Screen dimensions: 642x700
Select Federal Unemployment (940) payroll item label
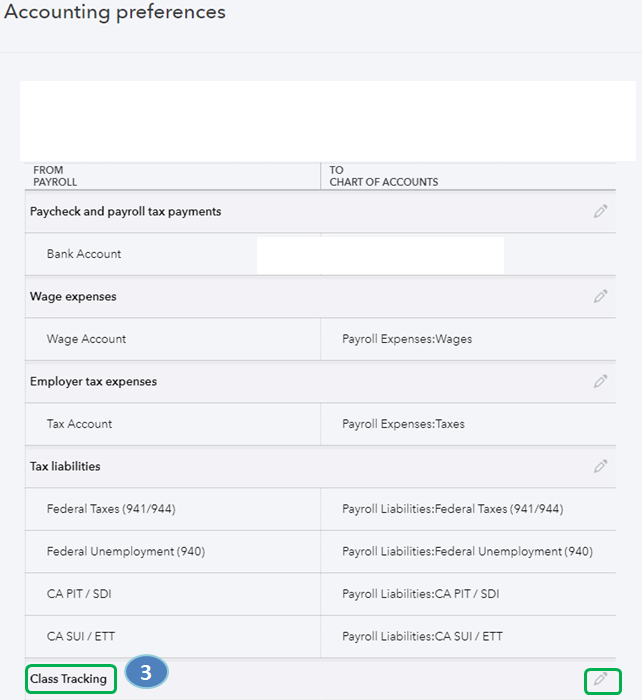click(x=126, y=551)
